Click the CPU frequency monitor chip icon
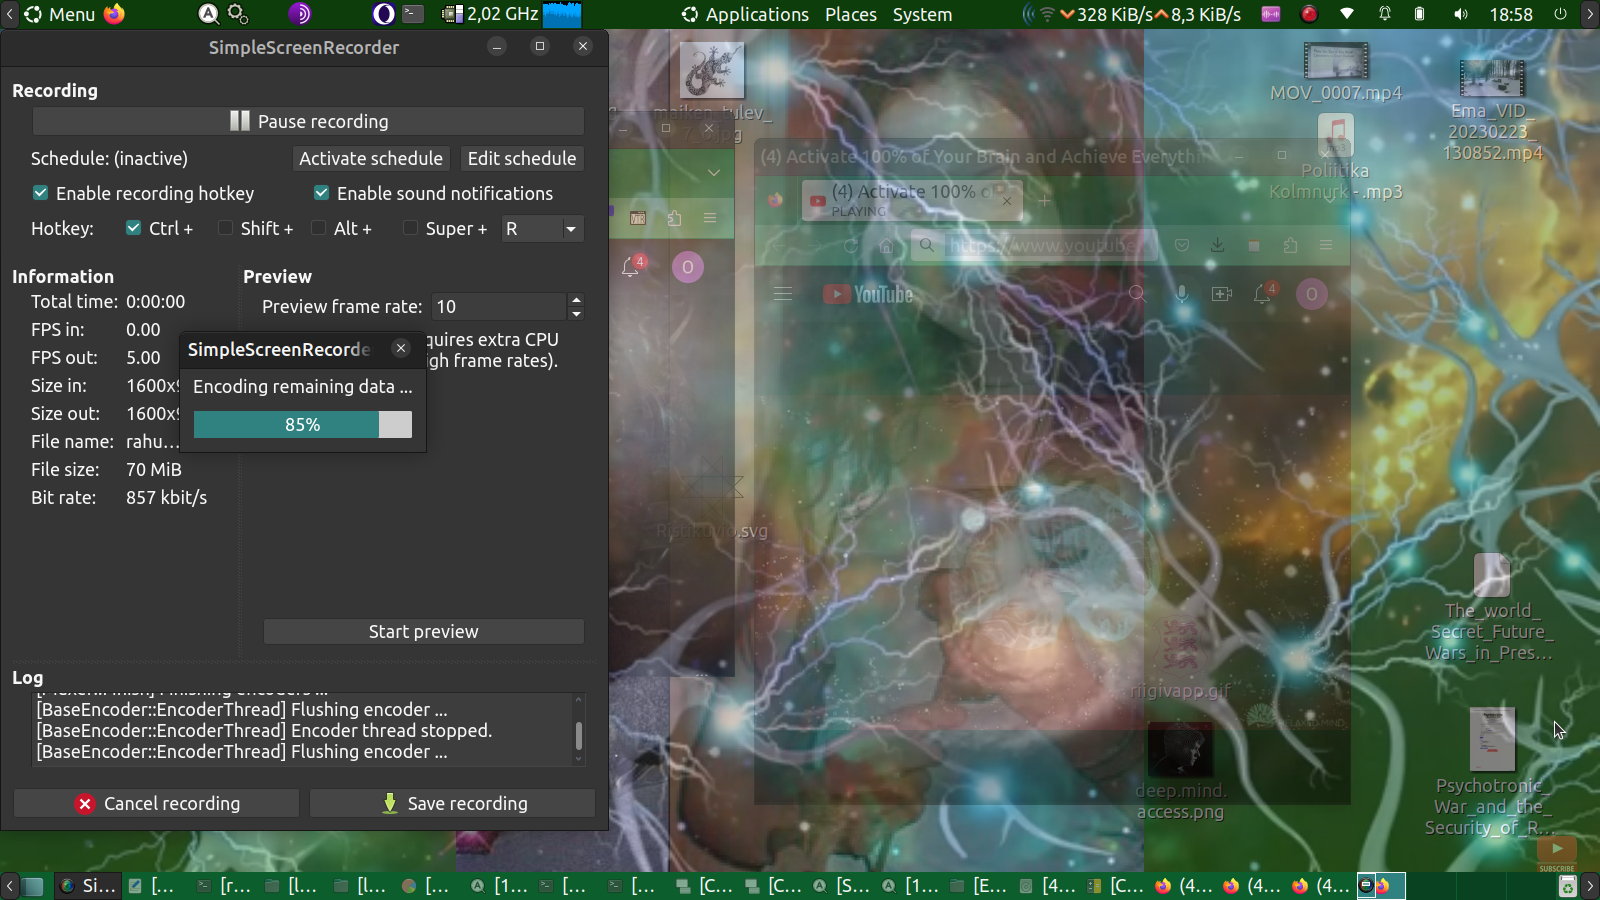Viewport: 1600px width, 900px height. pyautogui.click(x=452, y=14)
